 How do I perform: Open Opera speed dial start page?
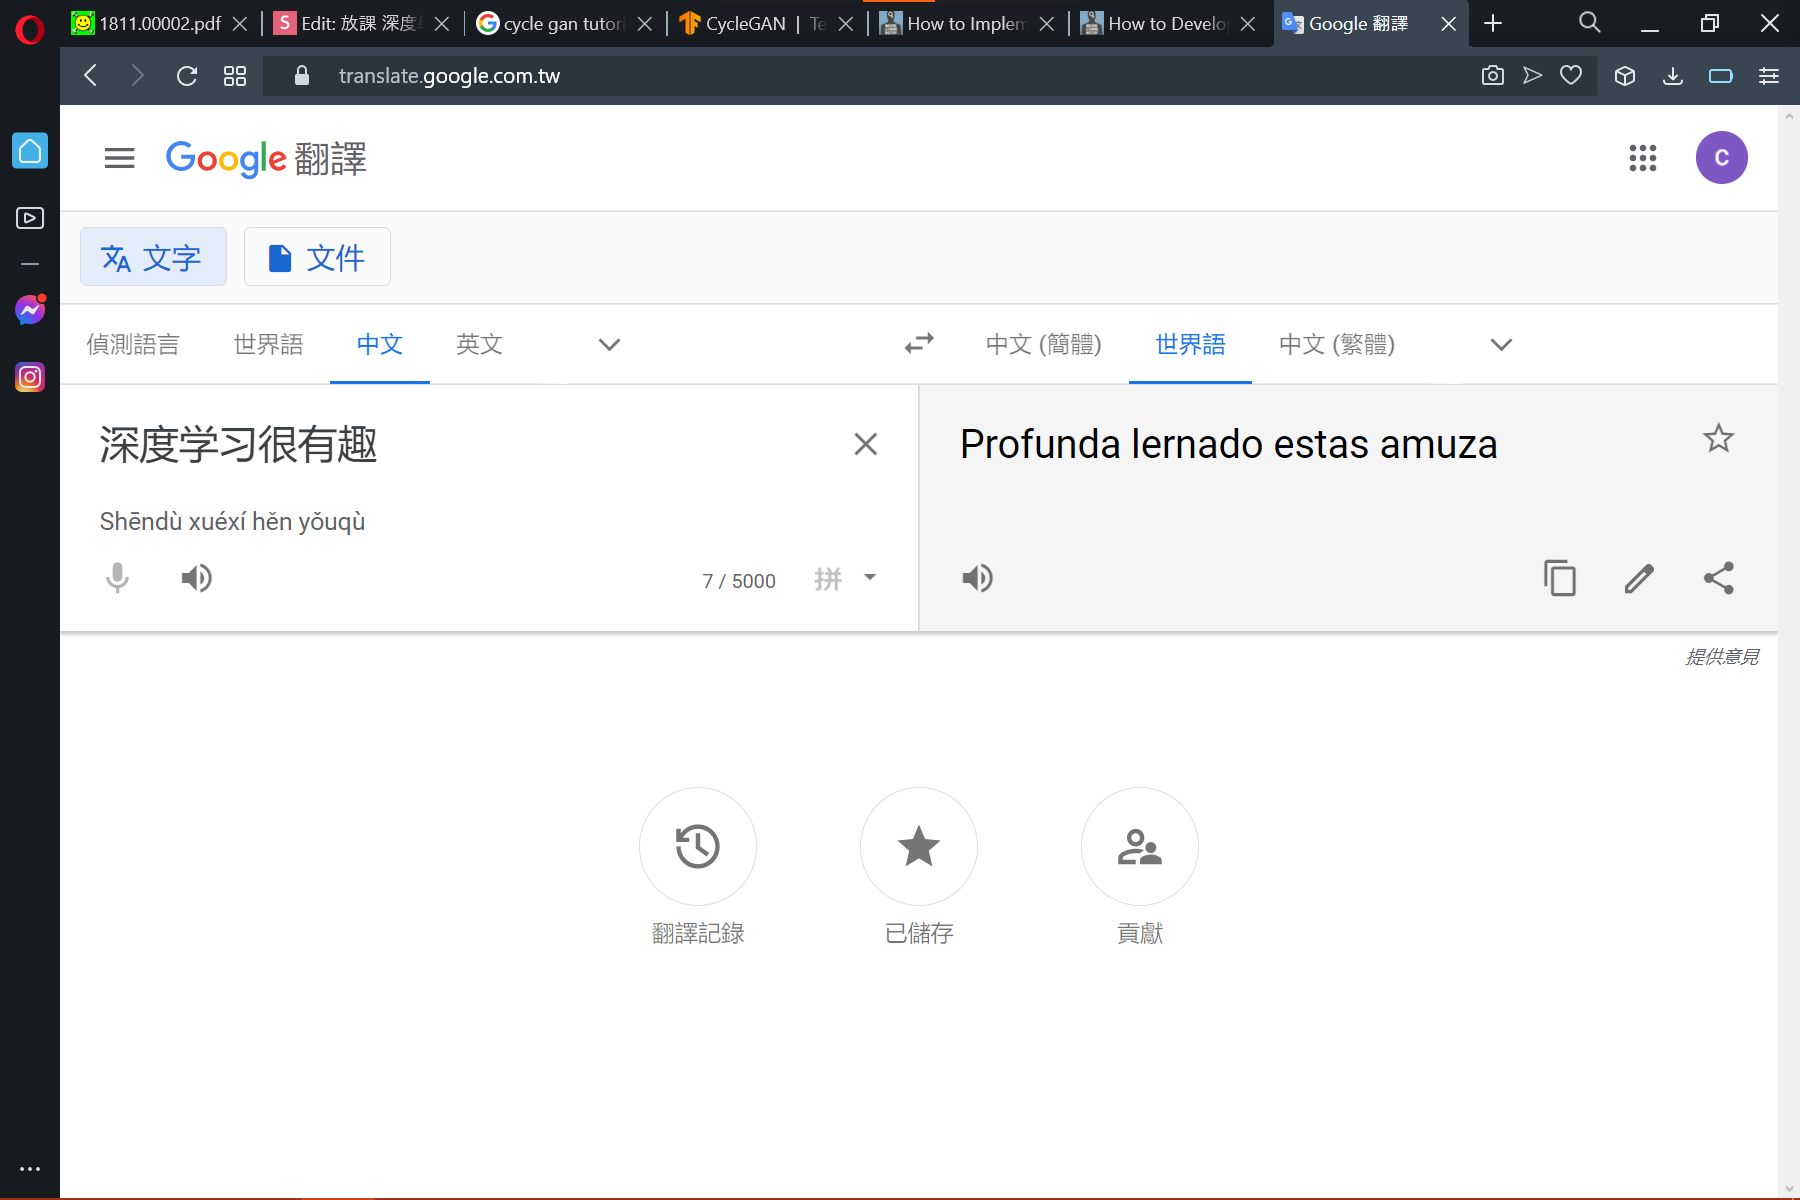235,76
